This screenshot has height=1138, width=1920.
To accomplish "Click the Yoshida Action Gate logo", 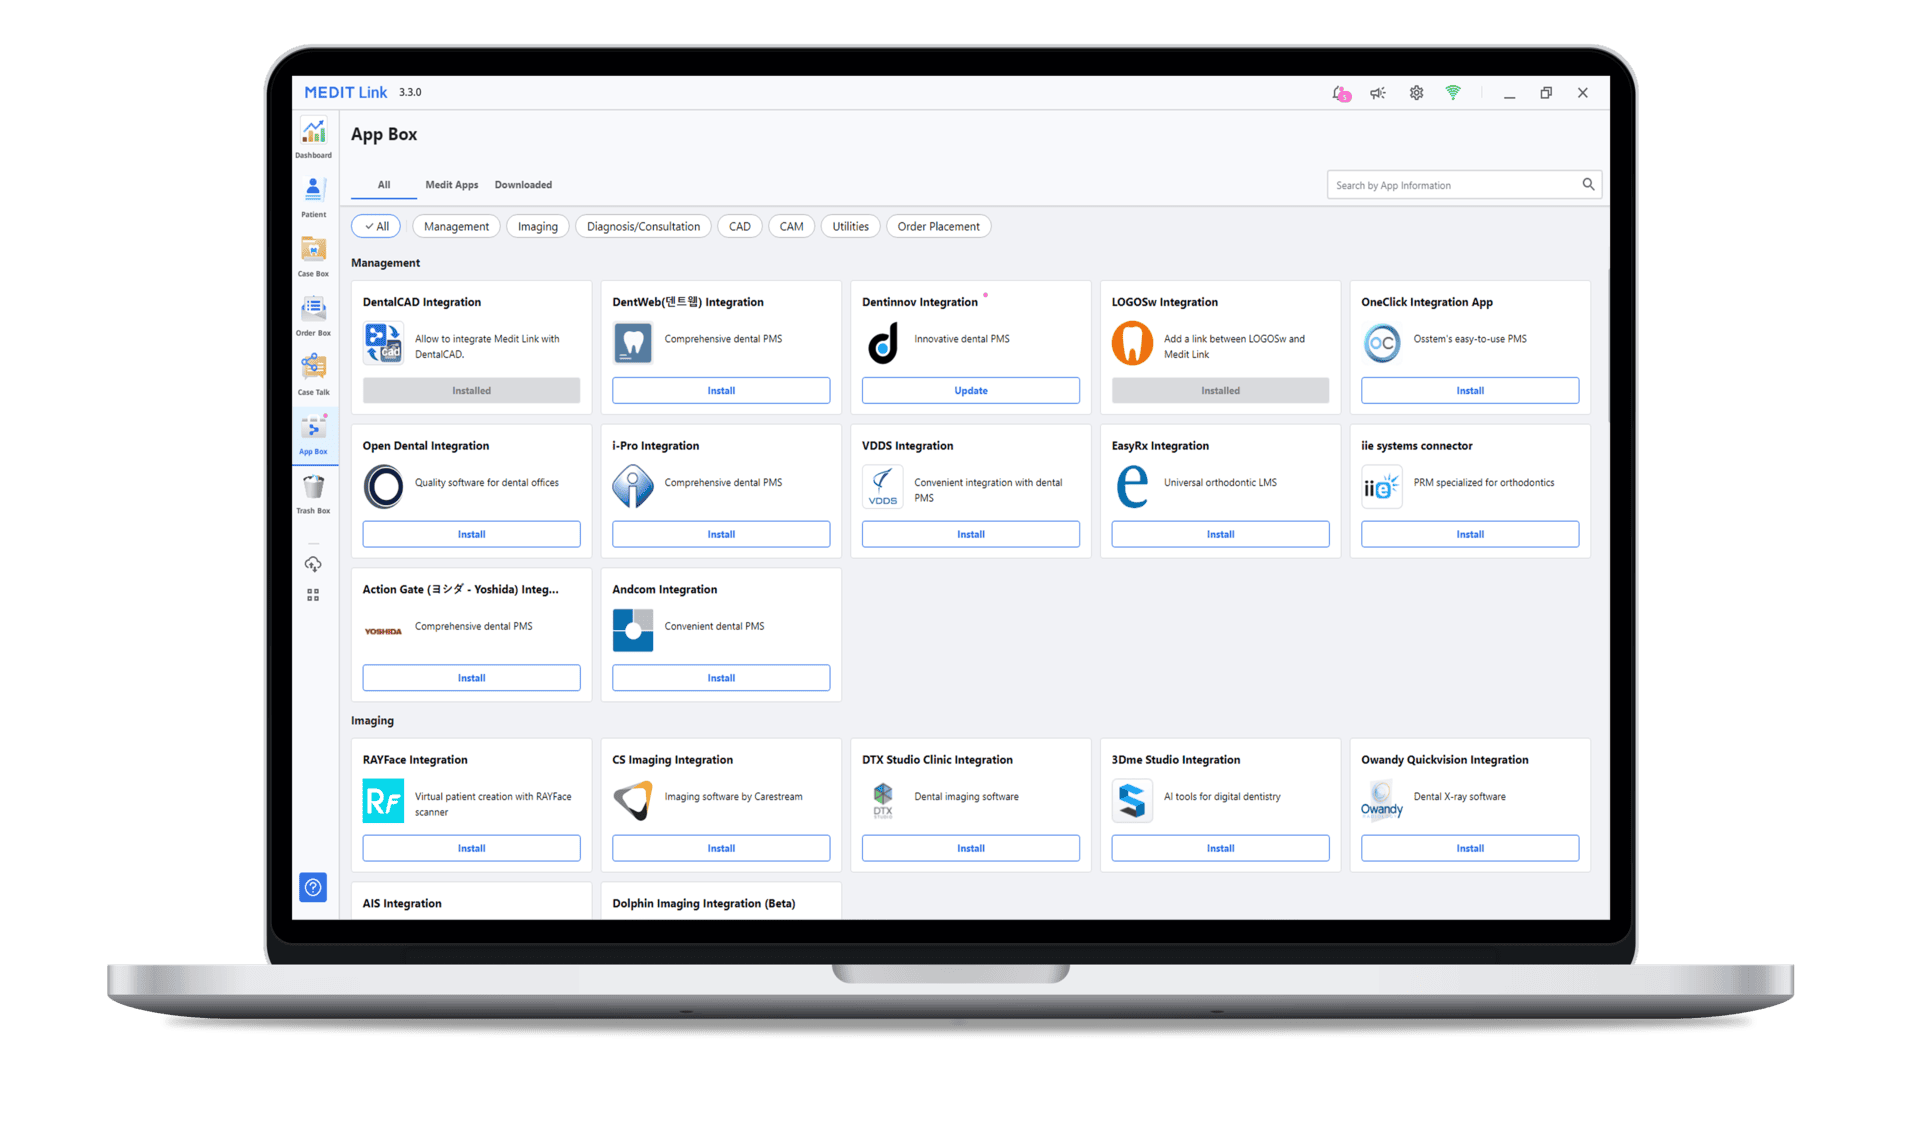I will [x=383, y=631].
